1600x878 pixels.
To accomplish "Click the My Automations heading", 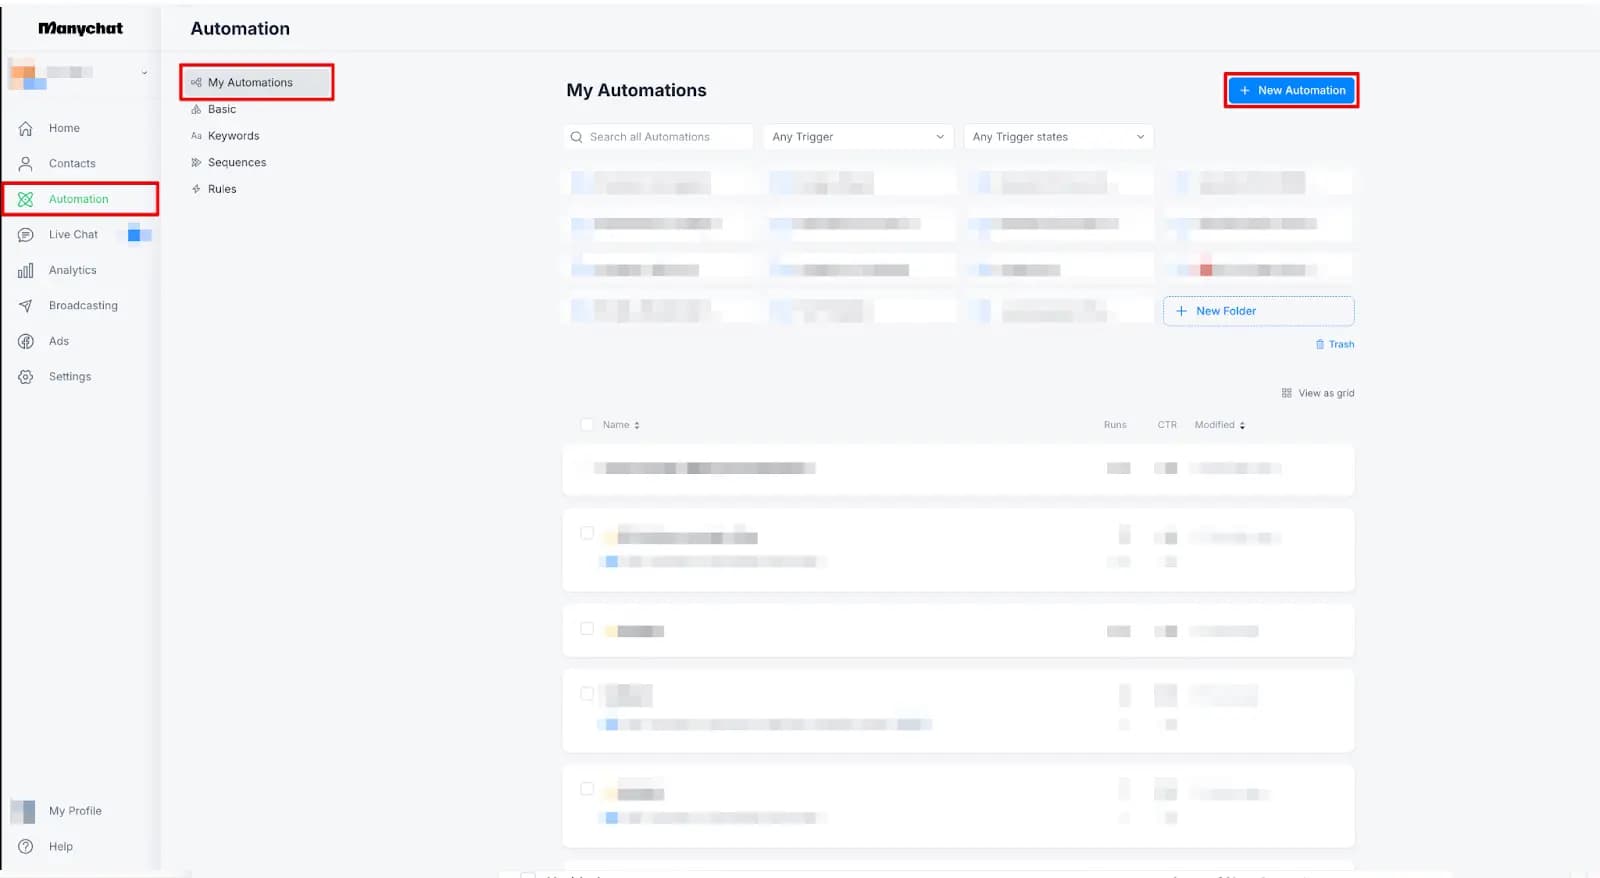I will 636,90.
